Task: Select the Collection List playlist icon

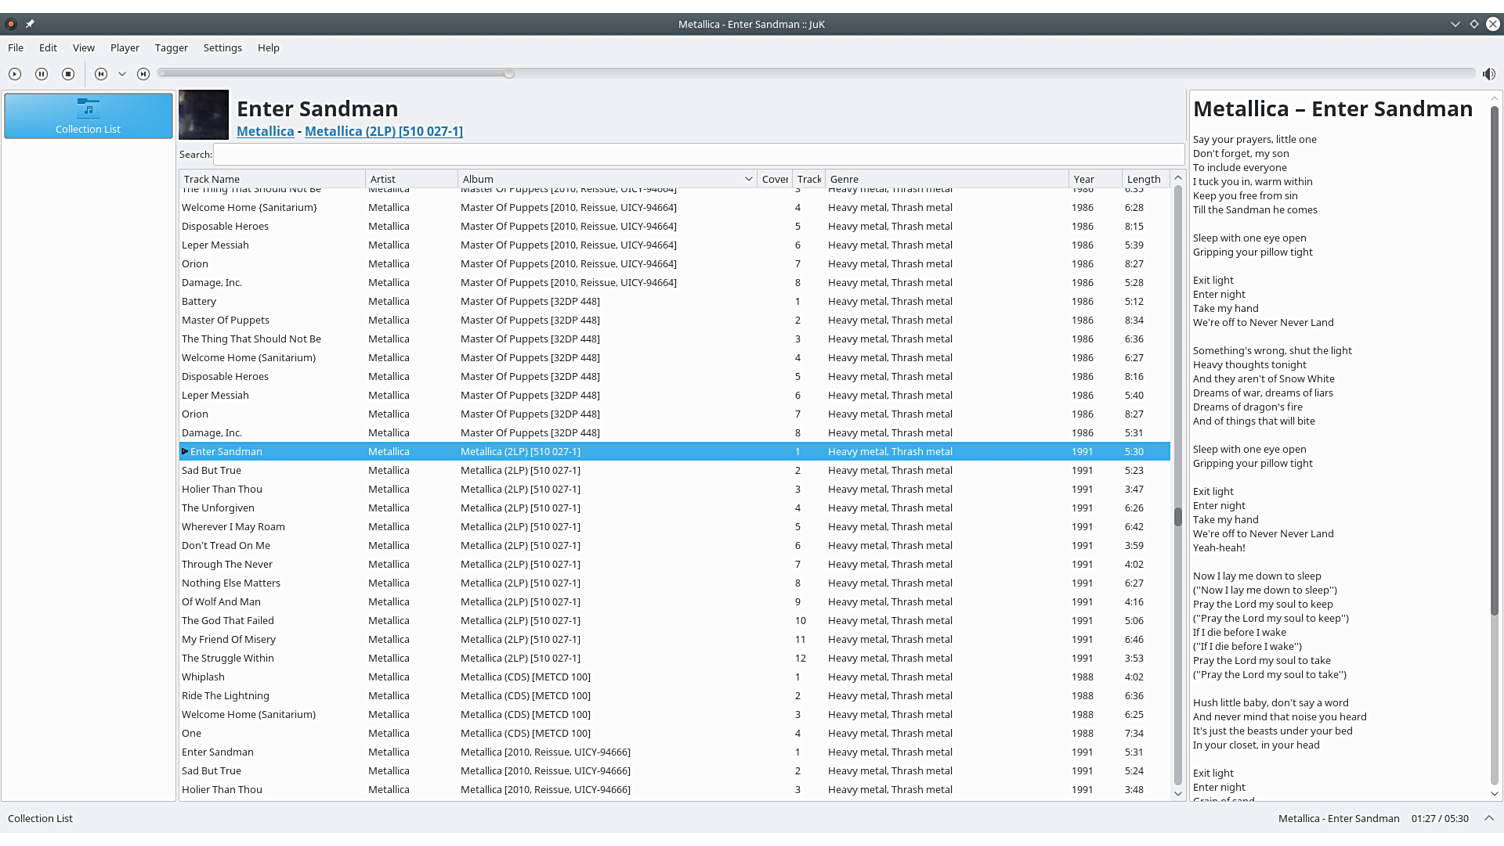Action: 88,116
